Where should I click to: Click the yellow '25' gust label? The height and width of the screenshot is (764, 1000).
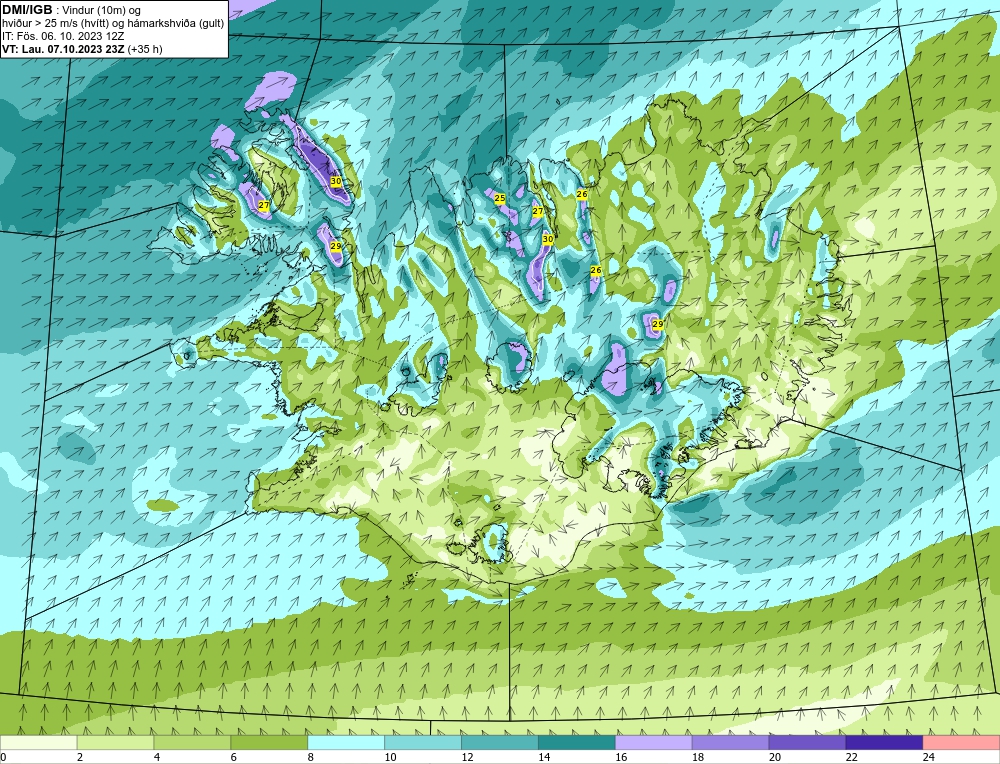point(500,198)
